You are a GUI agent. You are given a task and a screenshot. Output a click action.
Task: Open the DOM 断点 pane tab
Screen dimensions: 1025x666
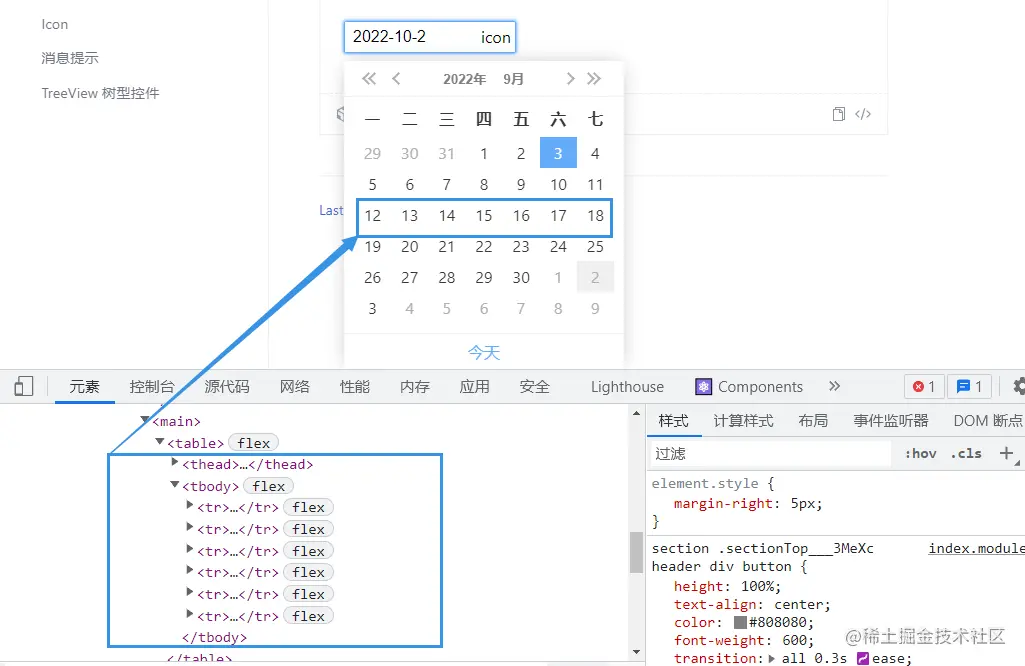click(987, 421)
